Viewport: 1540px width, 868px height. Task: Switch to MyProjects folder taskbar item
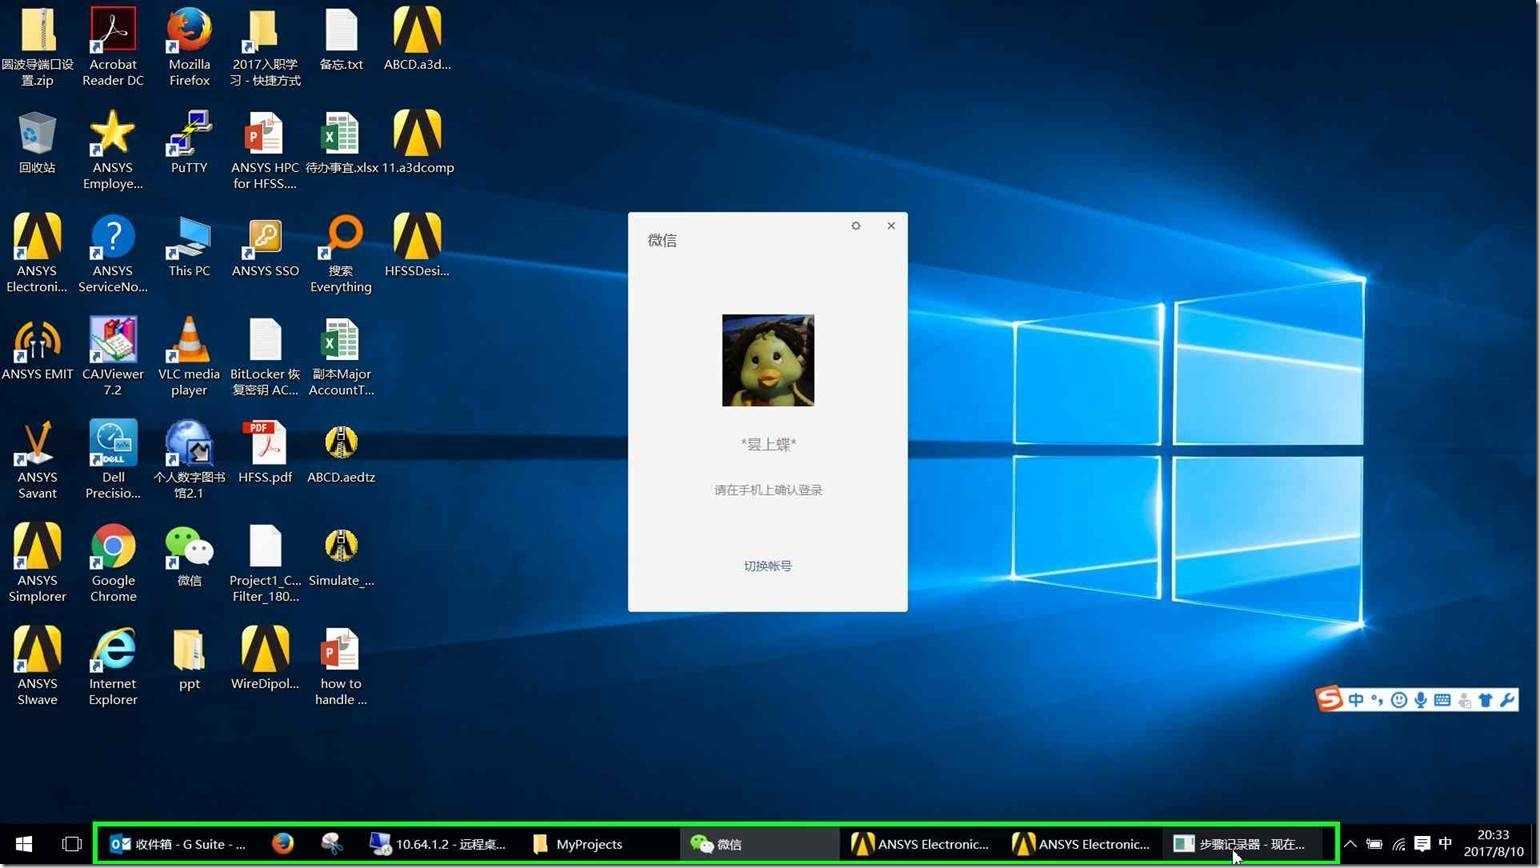pos(601,844)
